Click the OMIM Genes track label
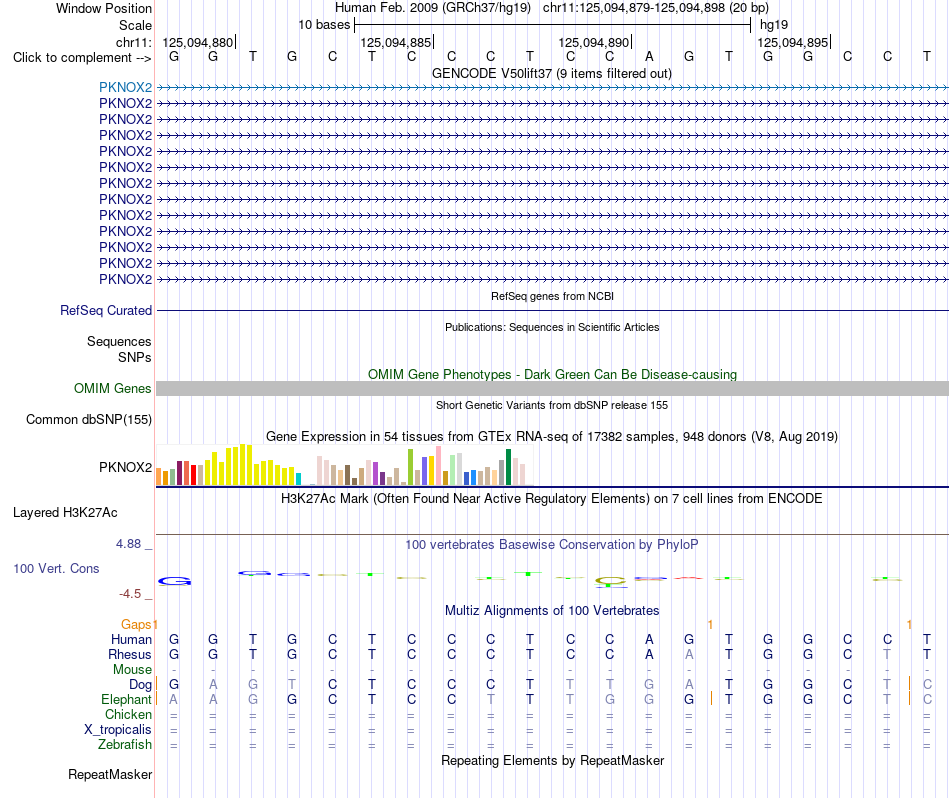Image resolution: width=950 pixels, height=798 pixels. pos(113,388)
